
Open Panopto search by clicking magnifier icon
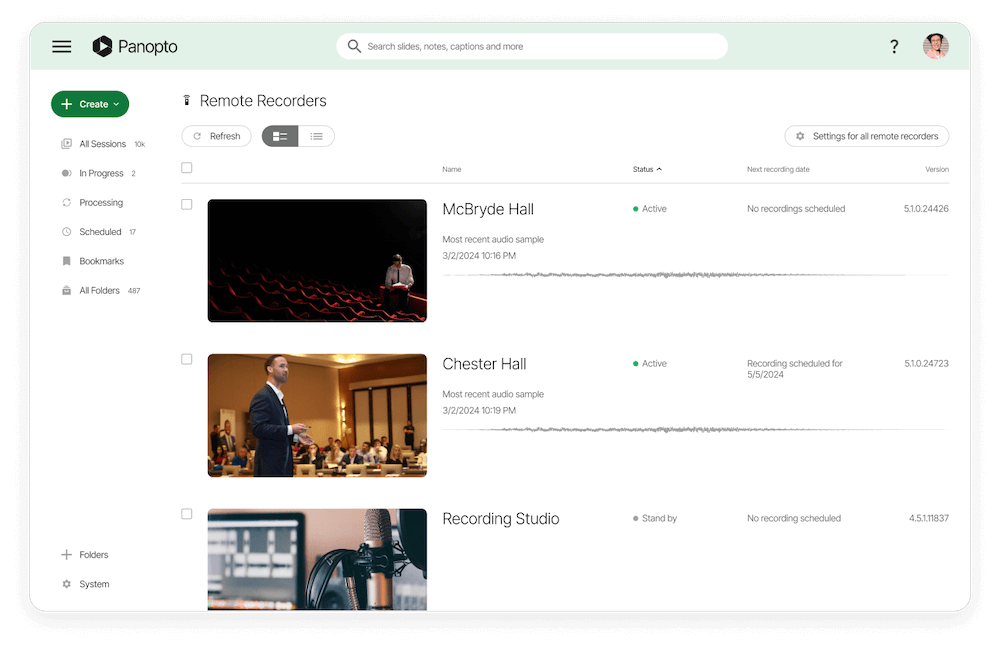[354, 45]
